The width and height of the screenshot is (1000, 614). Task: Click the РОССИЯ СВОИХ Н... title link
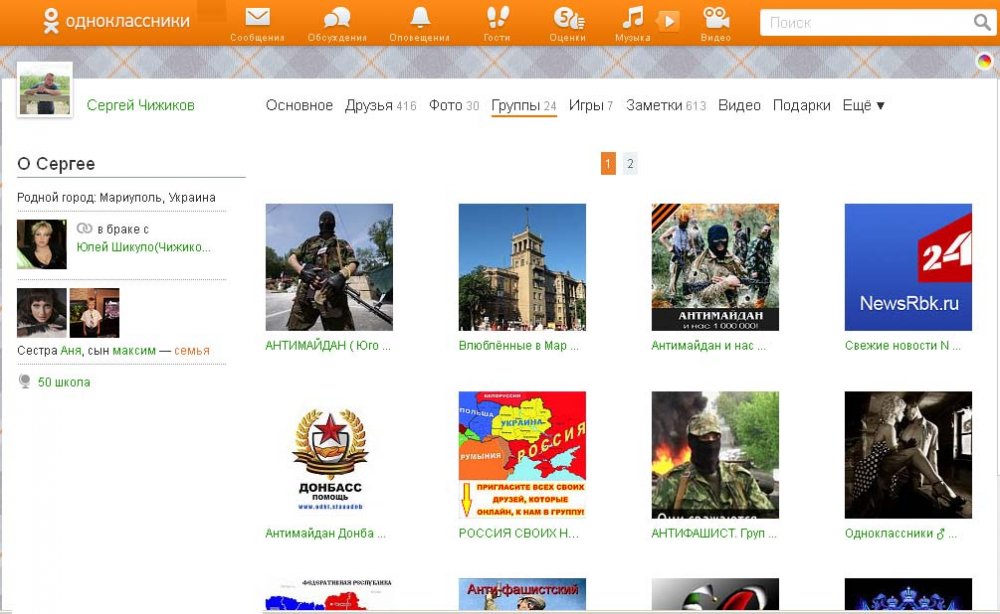518,534
